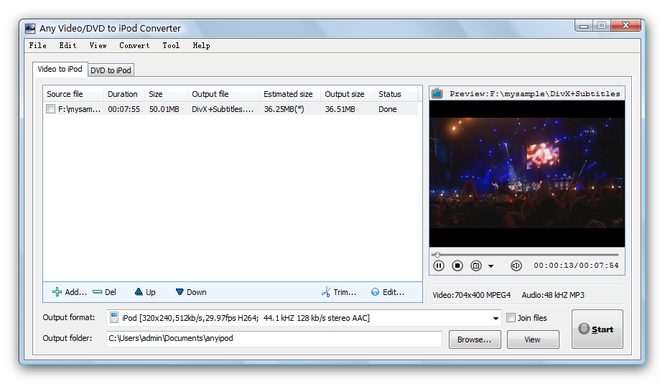Delete selected file with Del button
The image size is (665, 384).
tap(104, 292)
